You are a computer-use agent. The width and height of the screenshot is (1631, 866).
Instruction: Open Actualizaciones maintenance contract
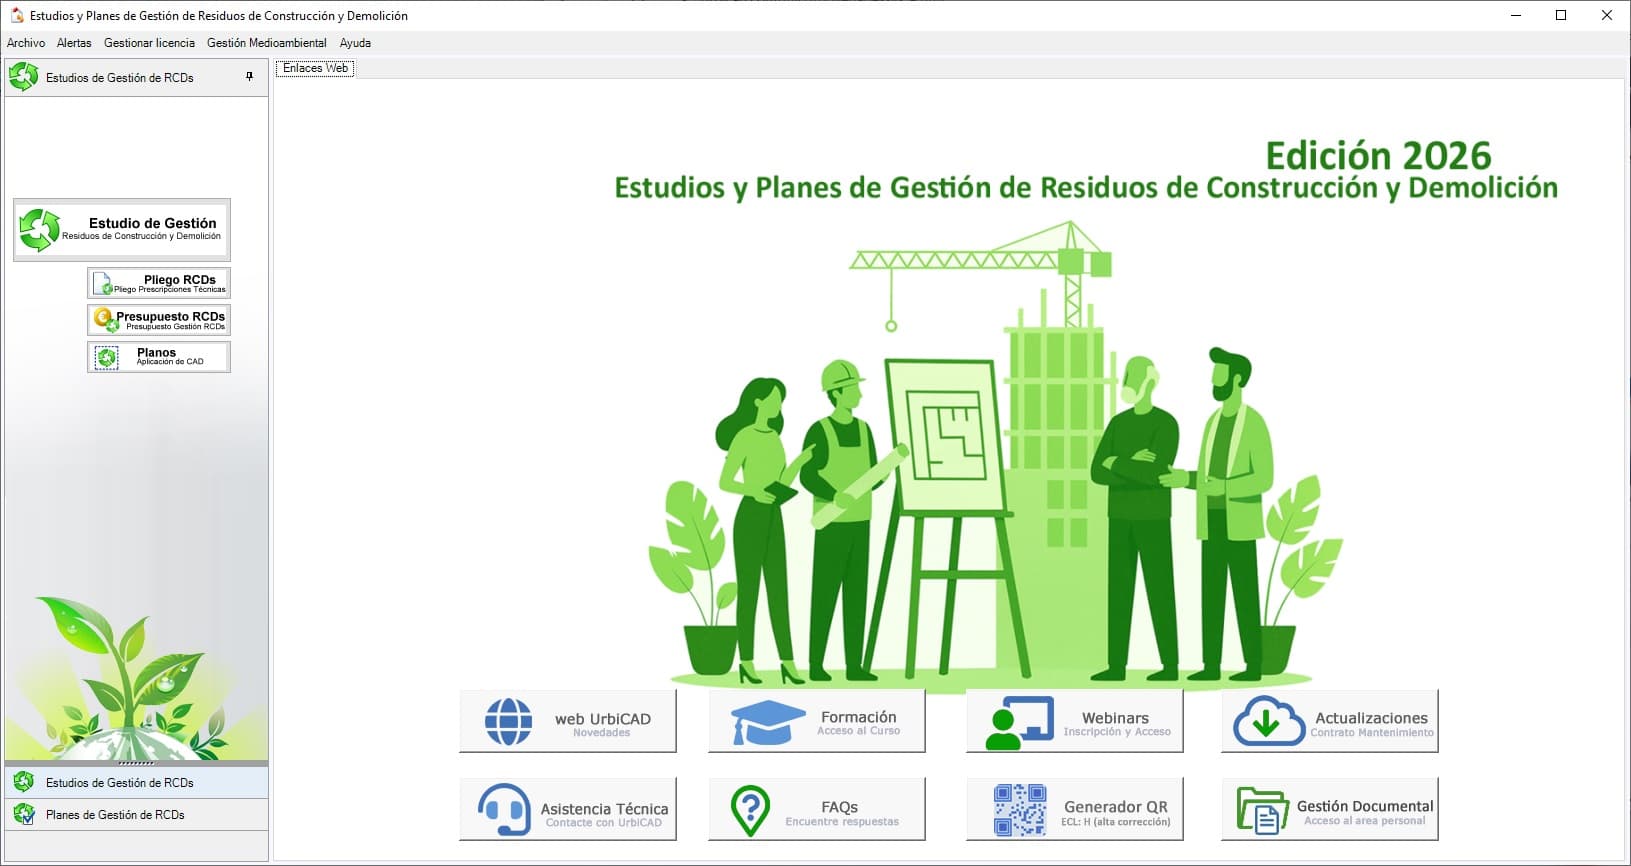tap(1330, 721)
